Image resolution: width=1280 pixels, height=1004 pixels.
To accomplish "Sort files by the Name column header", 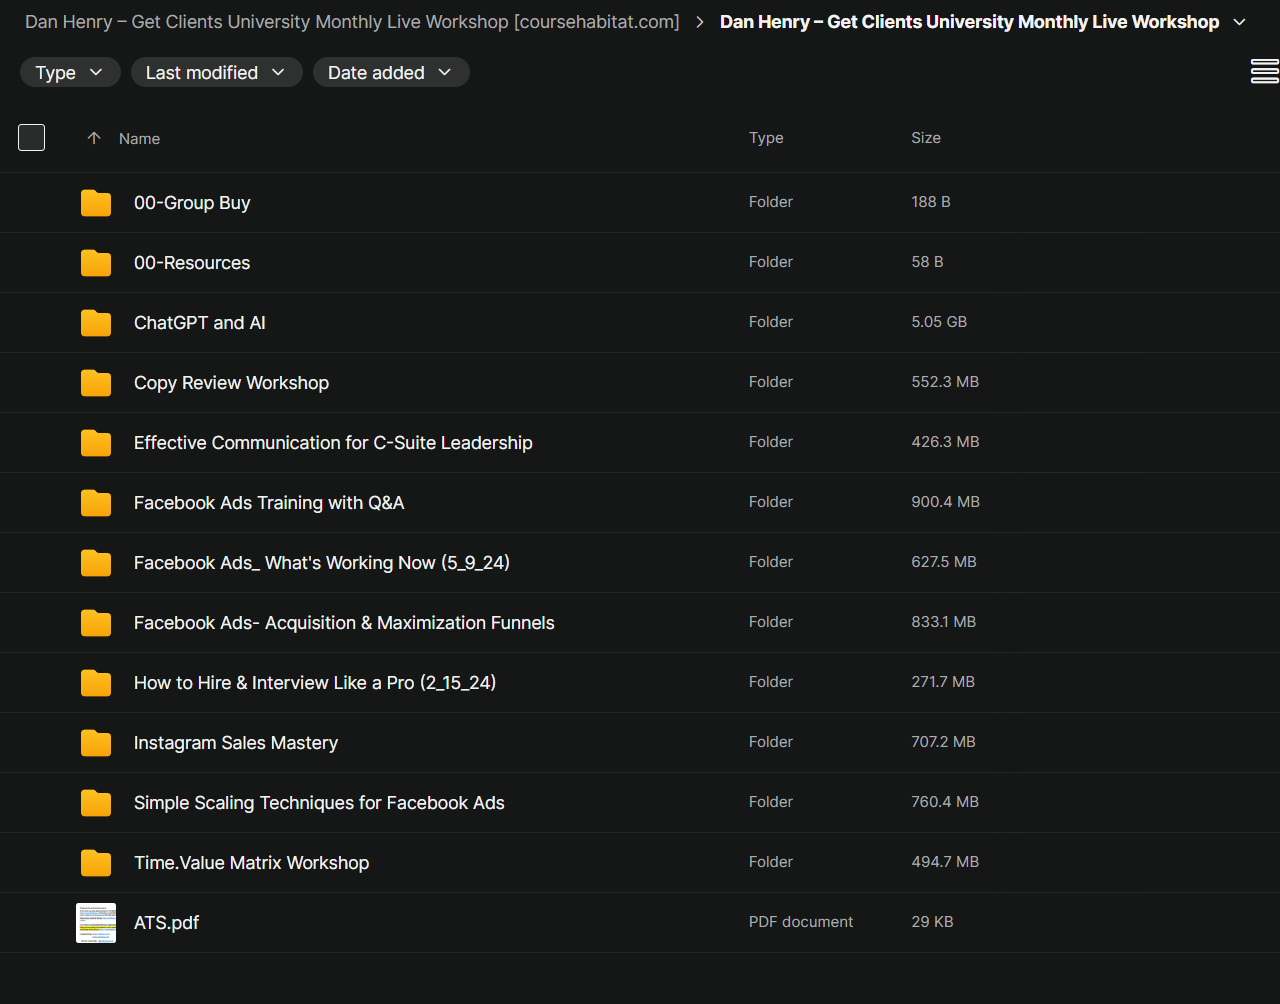I will [139, 139].
